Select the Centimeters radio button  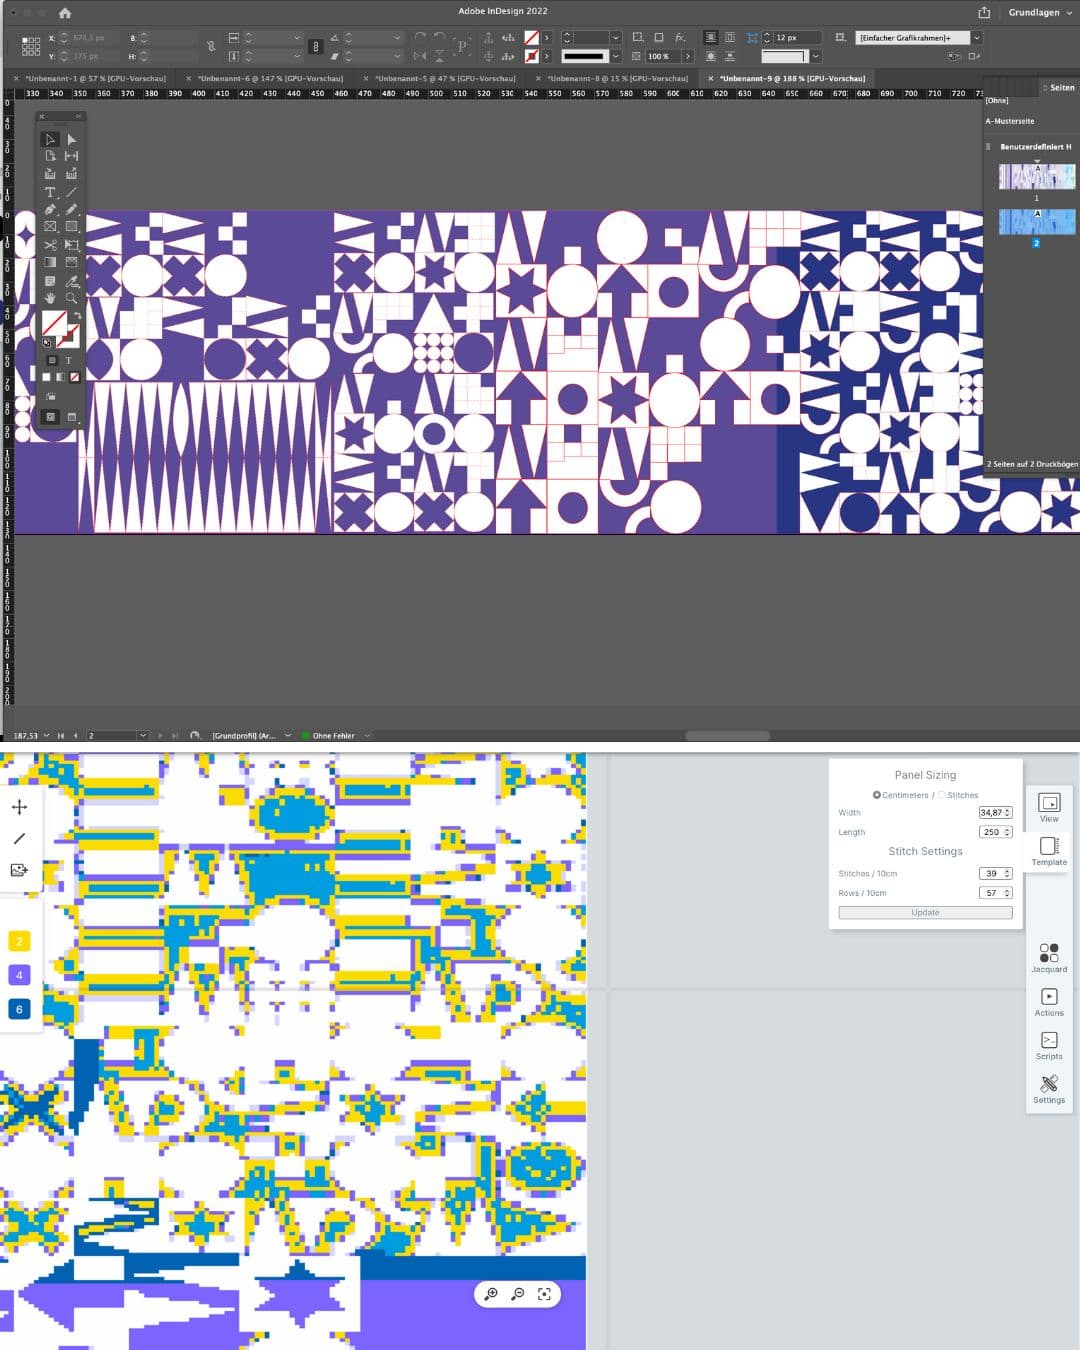tap(877, 795)
